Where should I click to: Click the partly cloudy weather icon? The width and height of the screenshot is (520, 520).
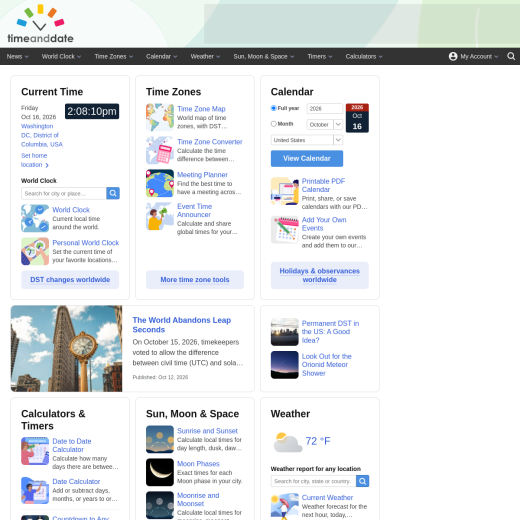[x=288, y=442]
